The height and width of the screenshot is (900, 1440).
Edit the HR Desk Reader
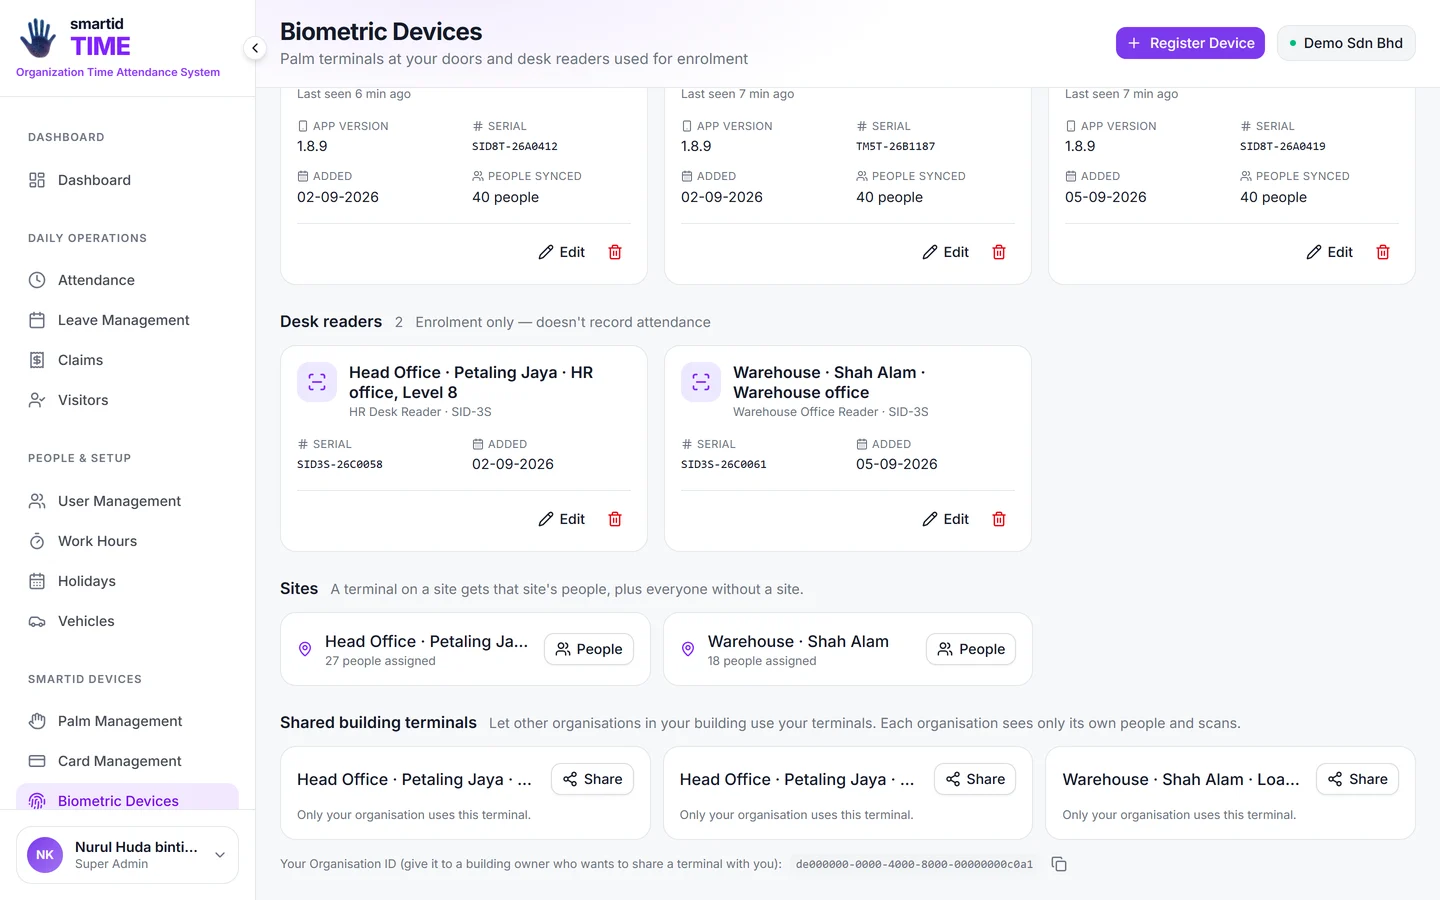click(x=561, y=519)
